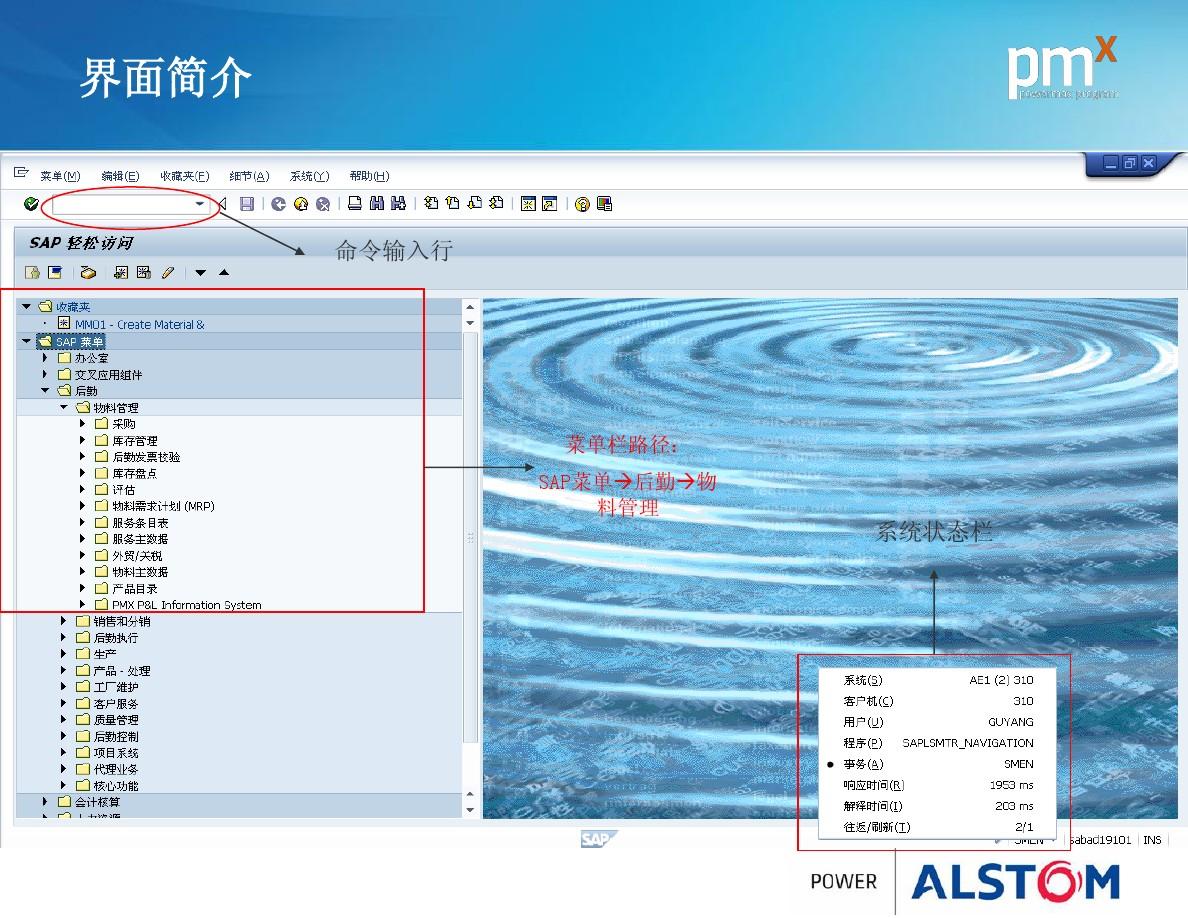The width and height of the screenshot is (1188, 918).
Task: Select 事务(A) option in status popup
Action: tap(938, 764)
